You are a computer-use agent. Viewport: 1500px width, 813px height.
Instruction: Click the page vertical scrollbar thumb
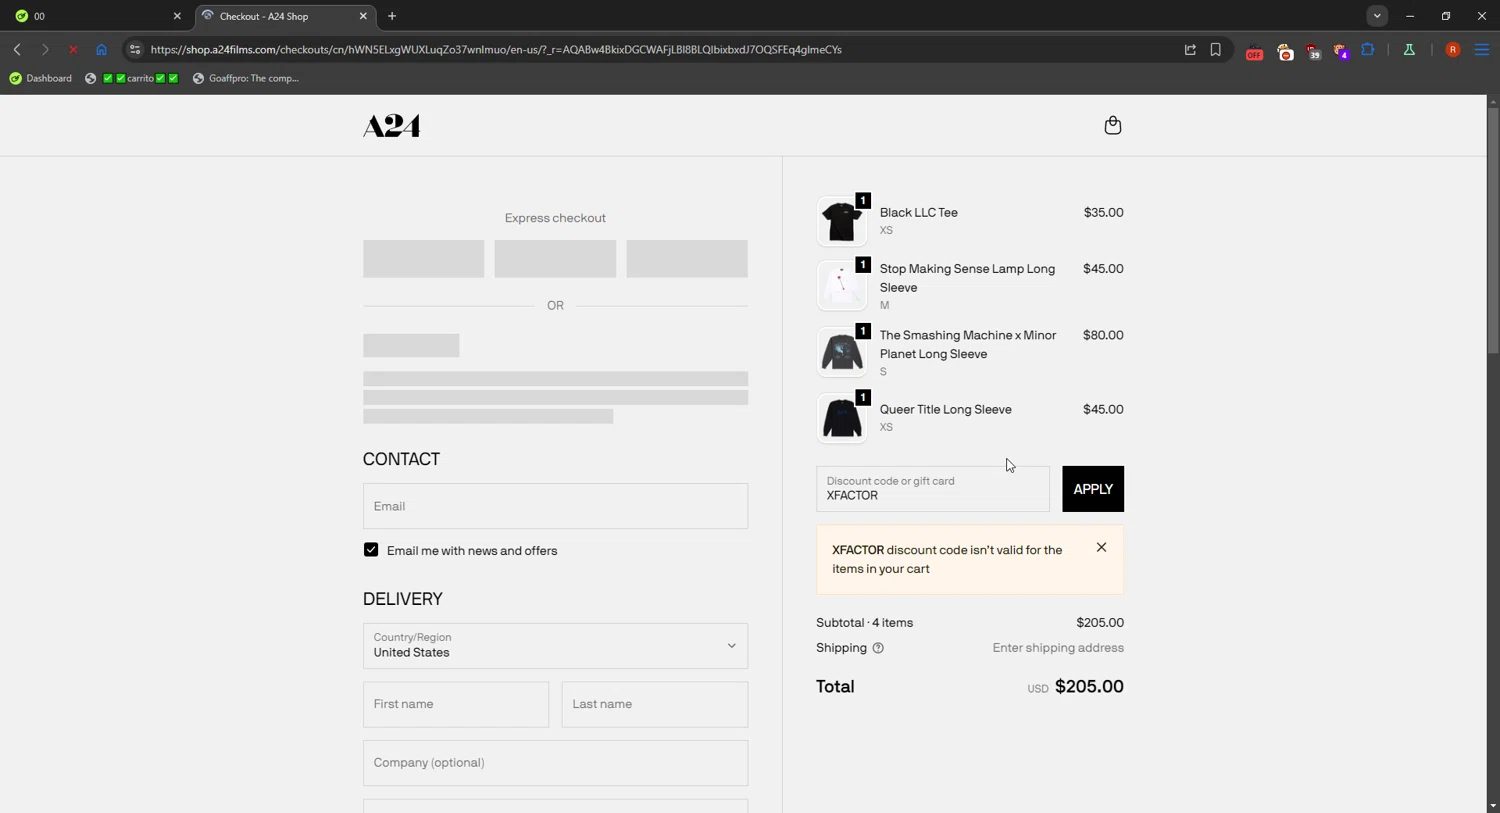click(x=1493, y=230)
